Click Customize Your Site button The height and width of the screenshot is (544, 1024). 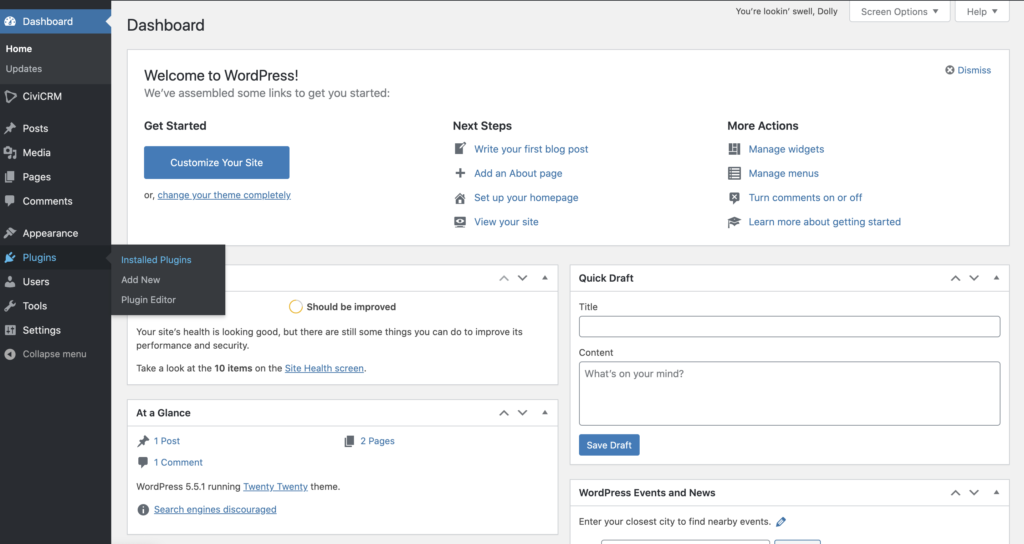tap(217, 163)
